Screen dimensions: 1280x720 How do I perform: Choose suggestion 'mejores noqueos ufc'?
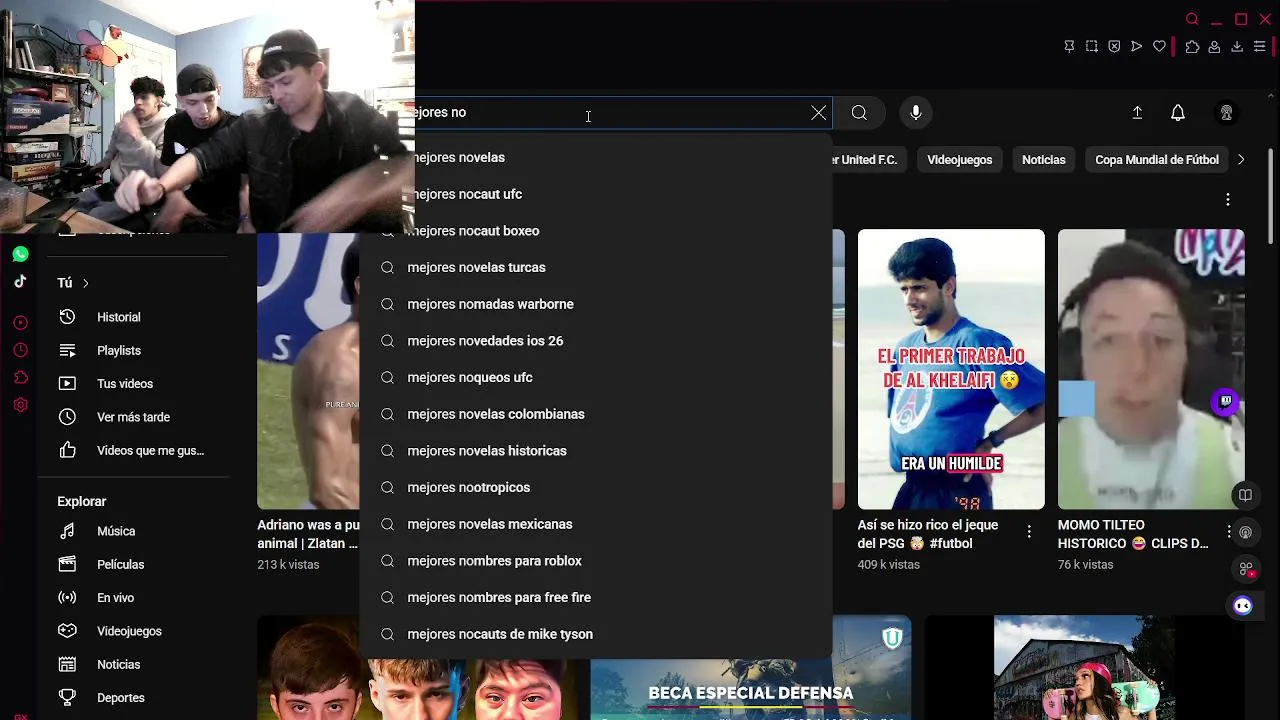coord(596,377)
